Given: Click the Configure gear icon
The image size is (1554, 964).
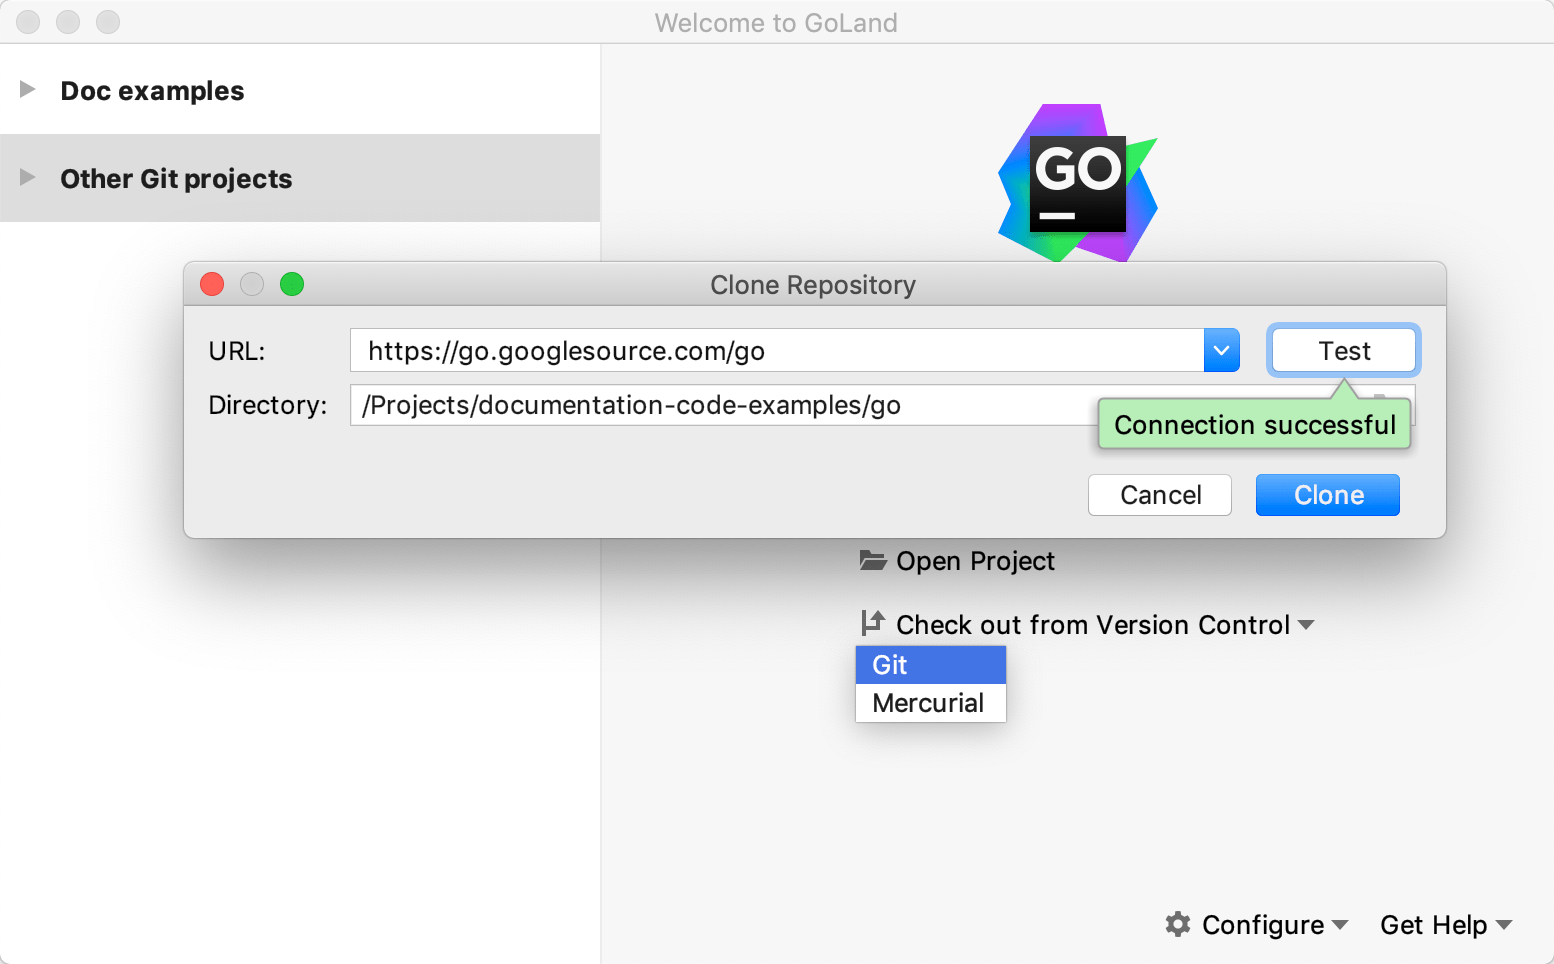Looking at the screenshot, I should coord(1178,924).
